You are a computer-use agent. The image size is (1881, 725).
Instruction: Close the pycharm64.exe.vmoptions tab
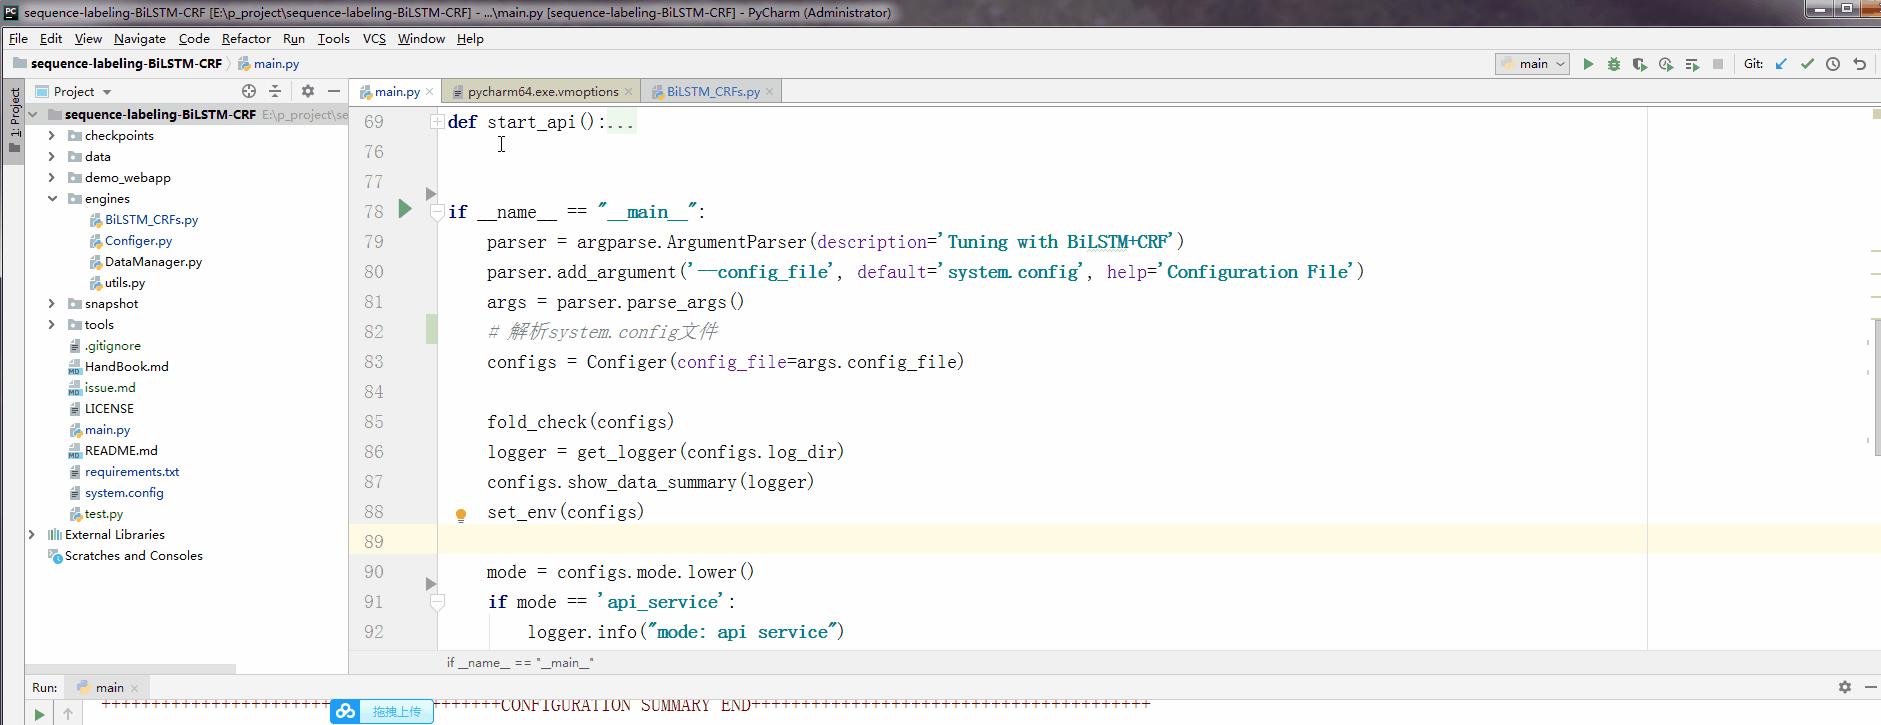pyautogui.click(x=628, y=91)
